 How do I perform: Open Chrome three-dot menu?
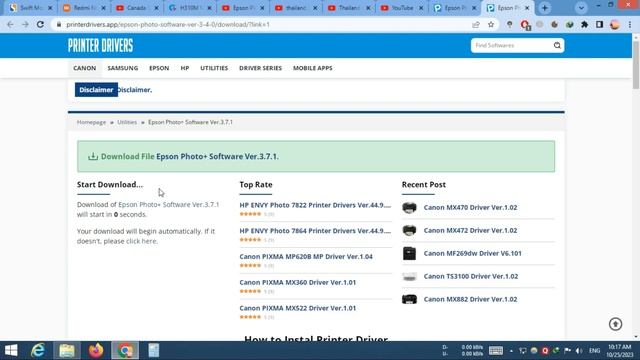(x=630, y=24)
